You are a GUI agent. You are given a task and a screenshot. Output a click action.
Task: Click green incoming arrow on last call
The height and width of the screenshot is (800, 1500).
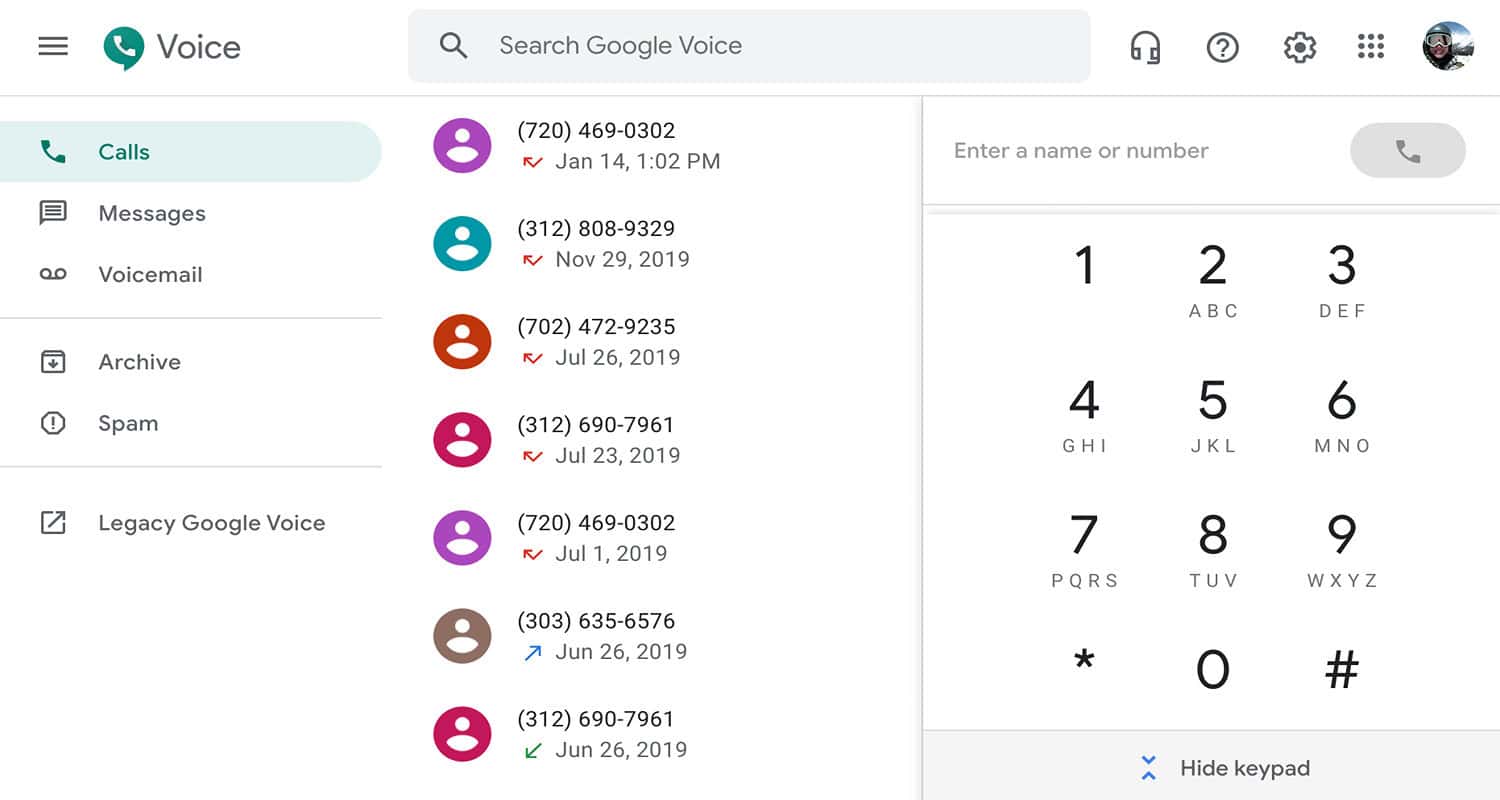coord(533,750)
